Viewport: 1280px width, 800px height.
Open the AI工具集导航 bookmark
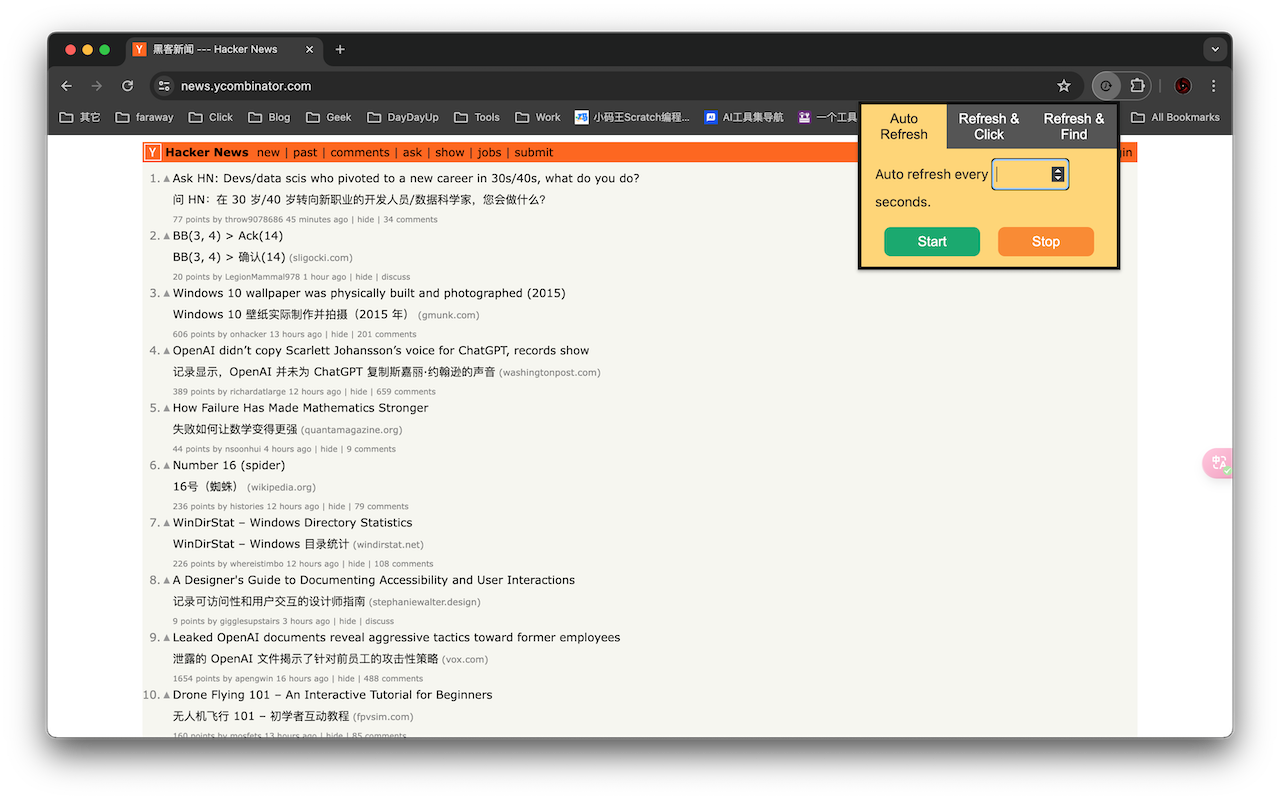coord(744,117)
